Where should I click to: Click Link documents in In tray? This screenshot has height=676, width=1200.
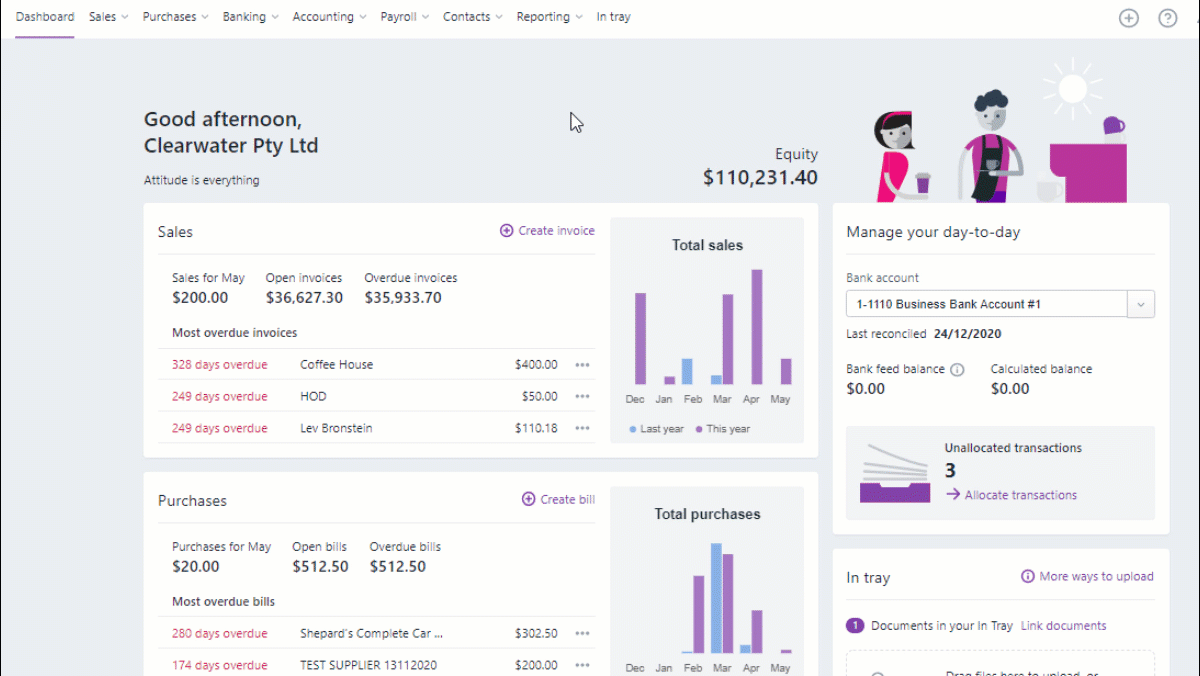[x=1063, y=626]
